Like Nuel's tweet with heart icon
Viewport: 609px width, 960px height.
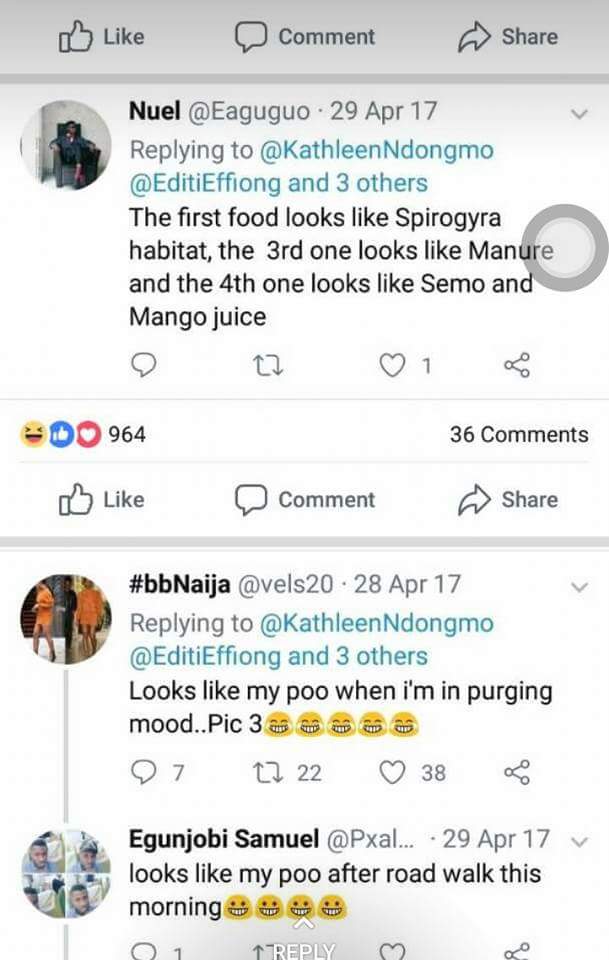tap(392, 366)
